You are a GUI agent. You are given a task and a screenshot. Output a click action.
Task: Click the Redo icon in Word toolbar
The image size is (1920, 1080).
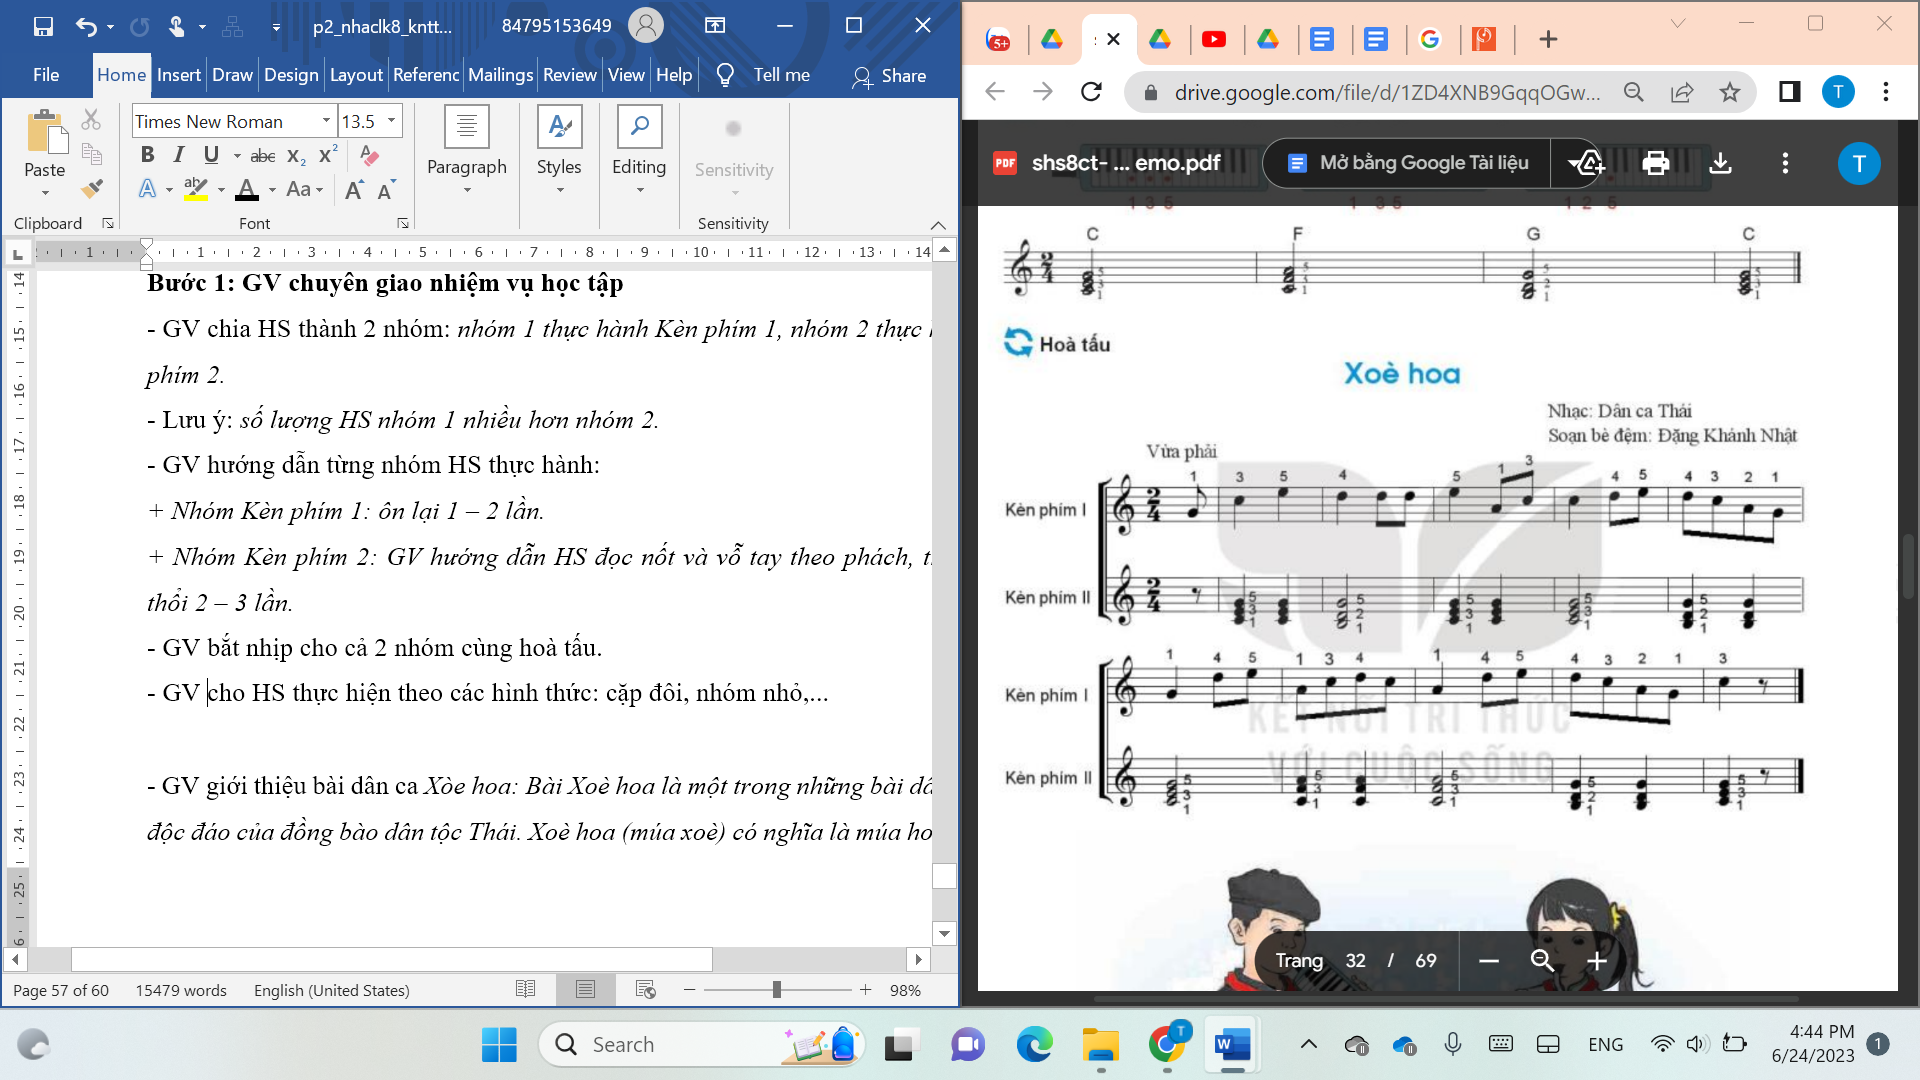pyautogui.click(x=139, y=27)
